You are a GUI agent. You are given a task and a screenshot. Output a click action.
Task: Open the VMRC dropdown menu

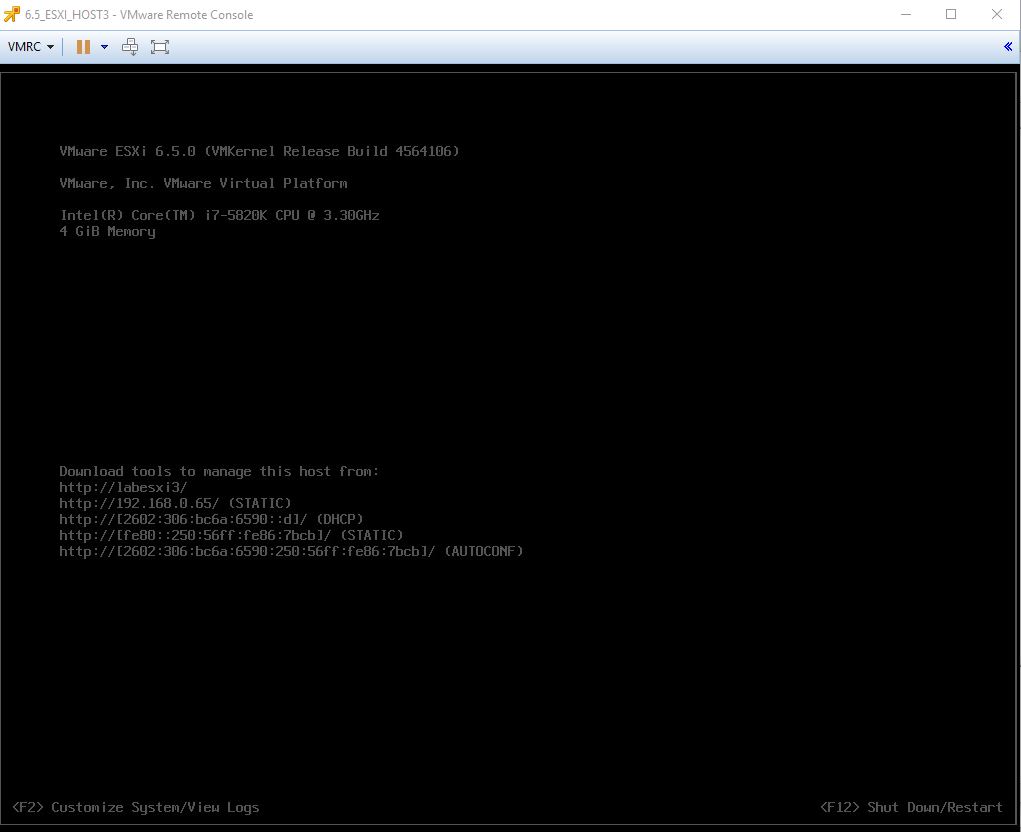[x=31, y=47]
